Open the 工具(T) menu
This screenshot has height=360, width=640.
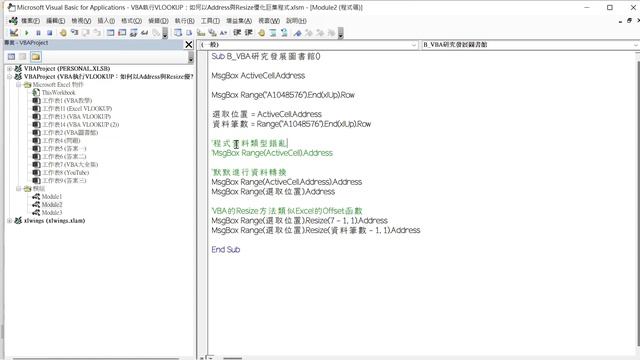[x=210, y=21]
